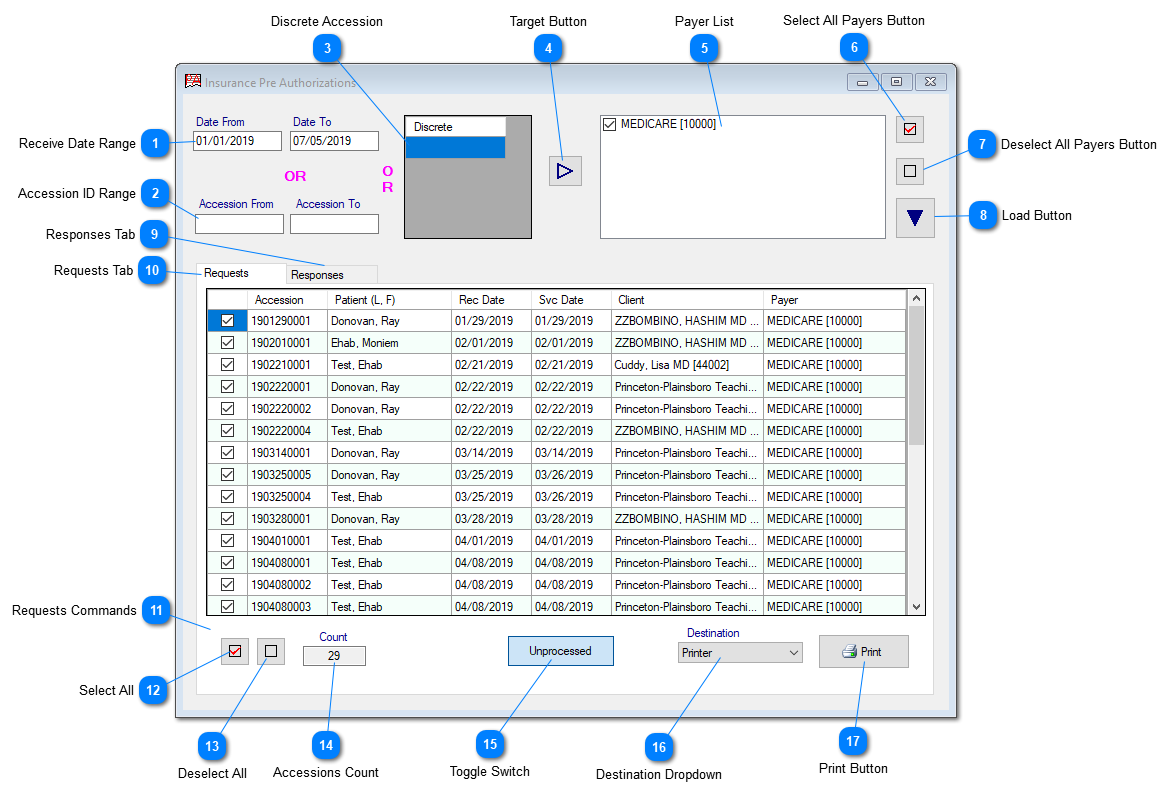This screenshot has height=798, width=1173.
Task: Click the Deselect All icon below the grid
Action: [269, 650]
